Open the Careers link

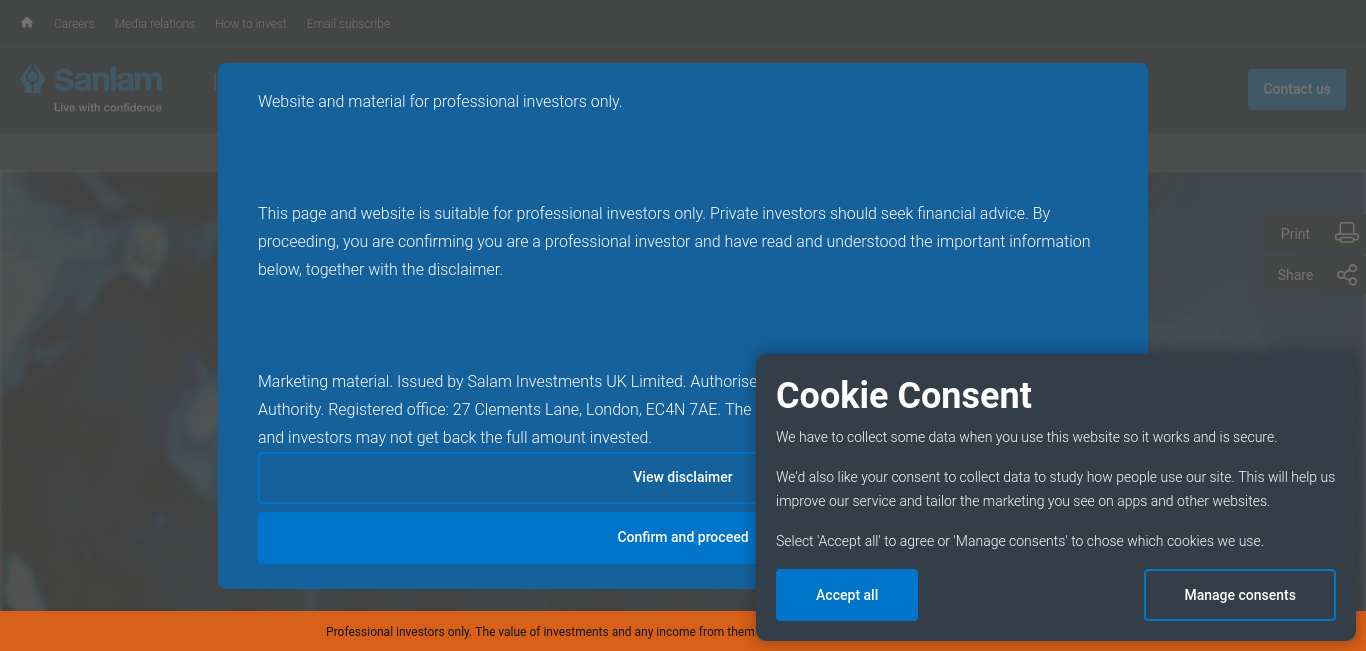[74, 24]
